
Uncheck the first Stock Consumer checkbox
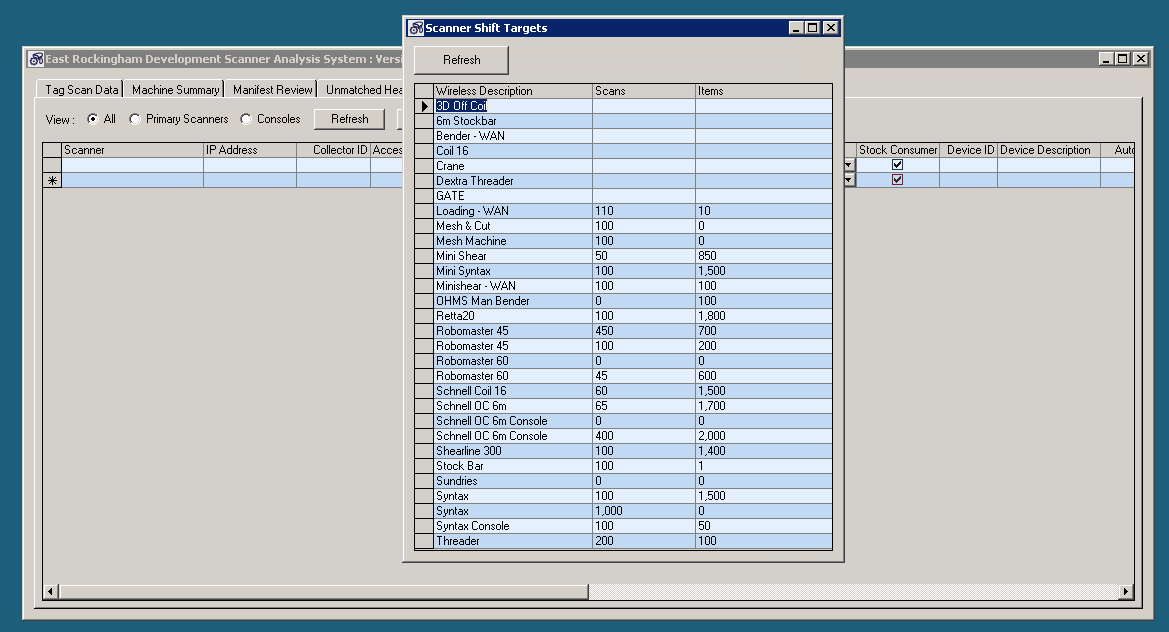pos(897,164)
